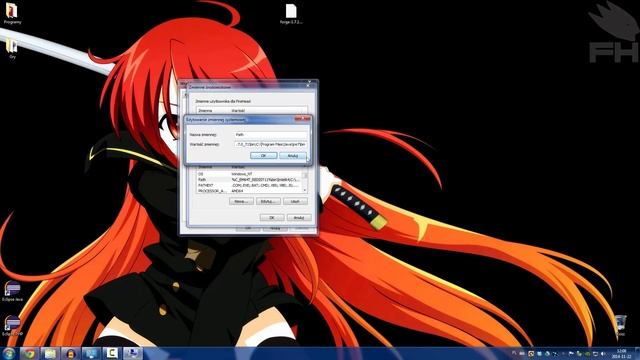Click the volume speaker tray icon
Screen dimensions: 640x360
(x=603, y=353)
